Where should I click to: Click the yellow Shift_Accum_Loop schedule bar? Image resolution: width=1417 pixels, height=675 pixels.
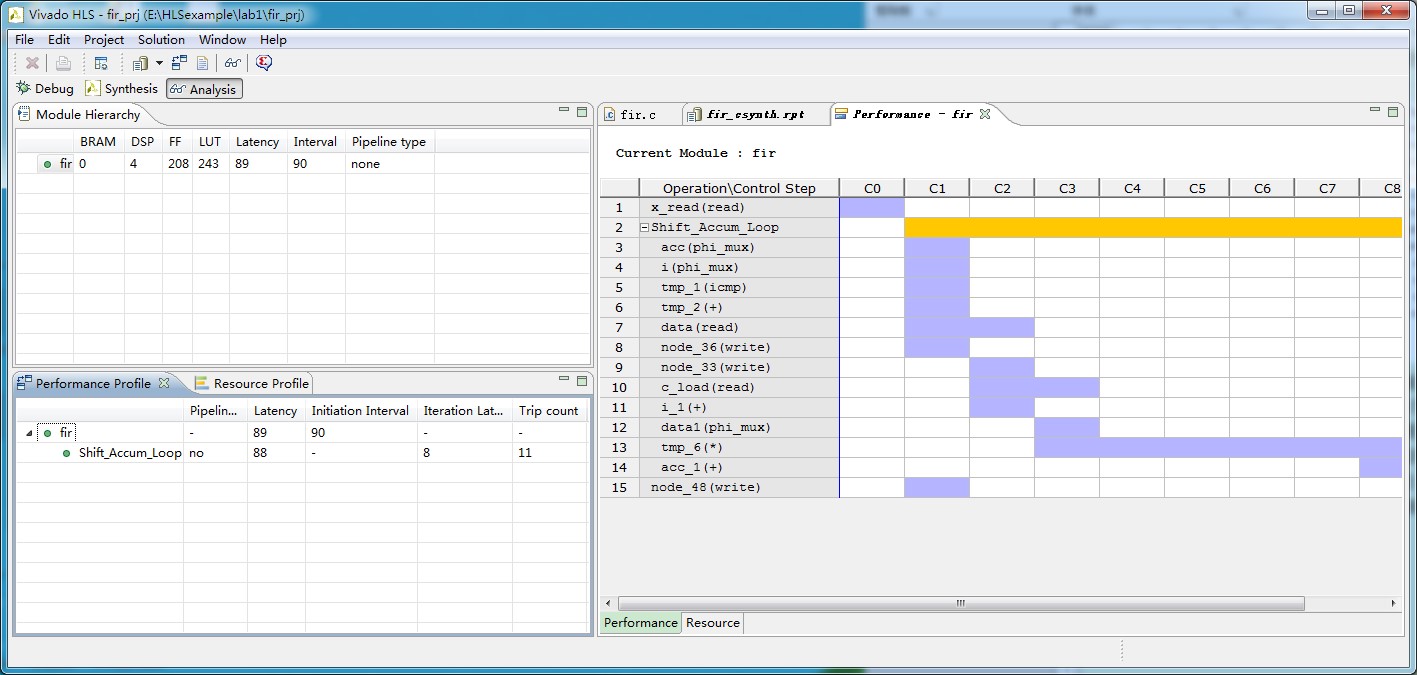(x=1150, y=228)
